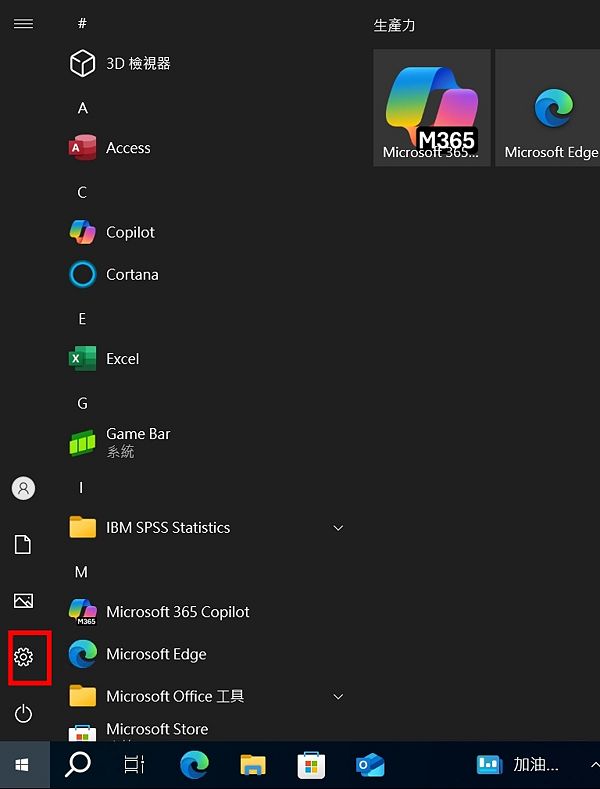Open Settings gear in Start sidebar
This screenshot has width=600, height=789.
click(24, 657)
